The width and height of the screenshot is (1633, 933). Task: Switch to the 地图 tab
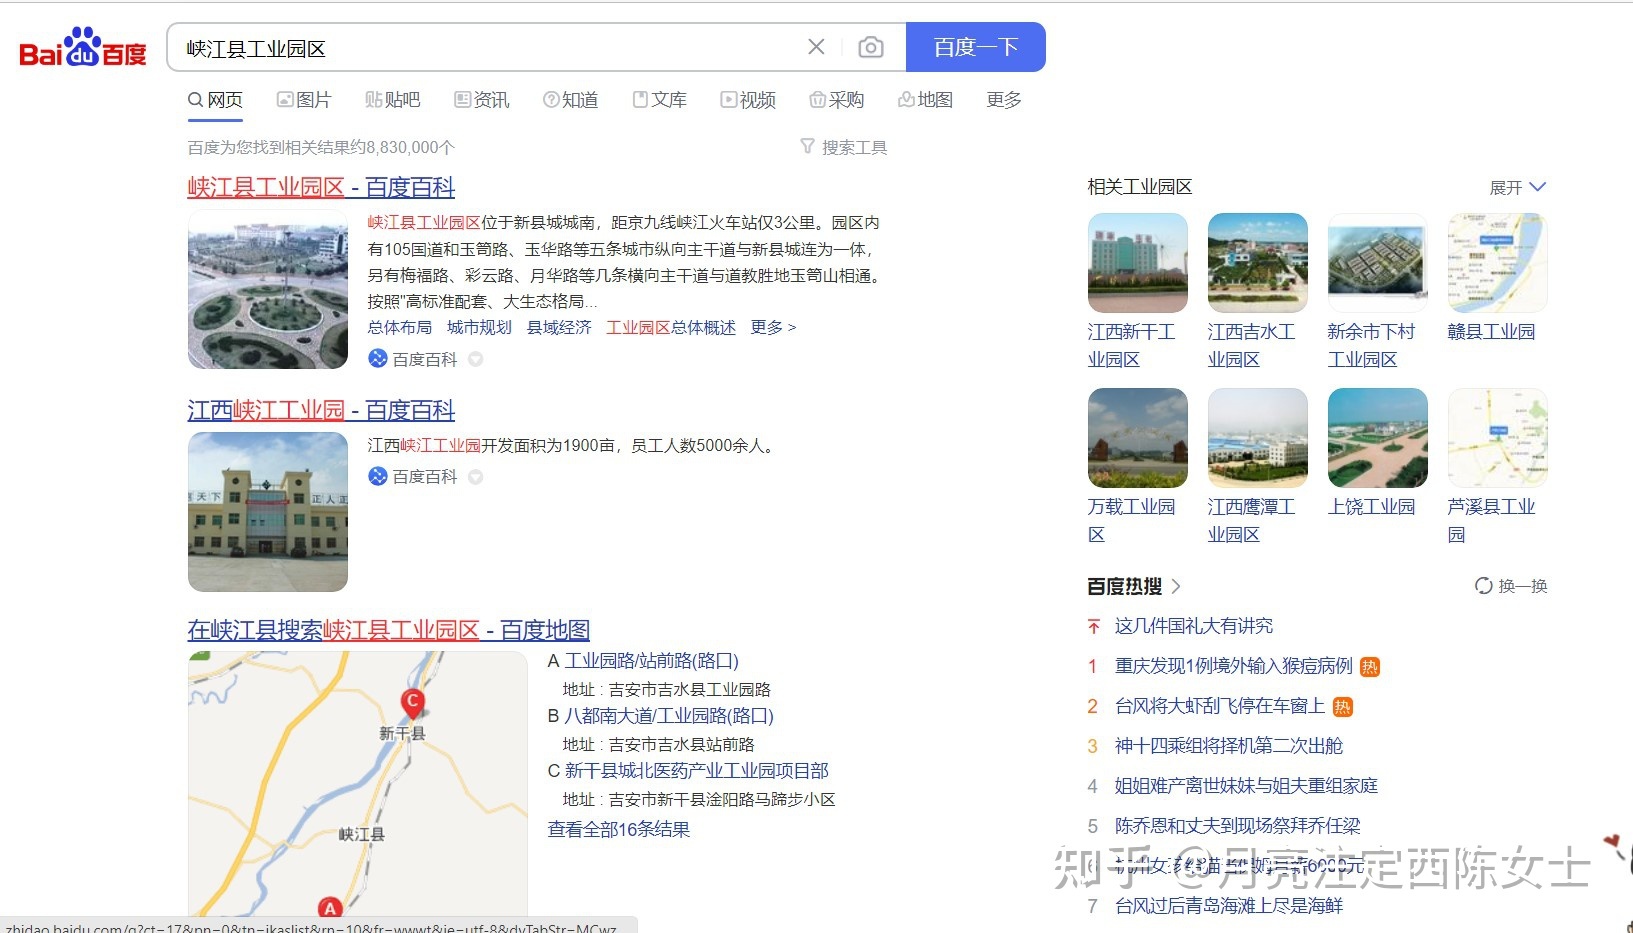[x=925, y=99]
